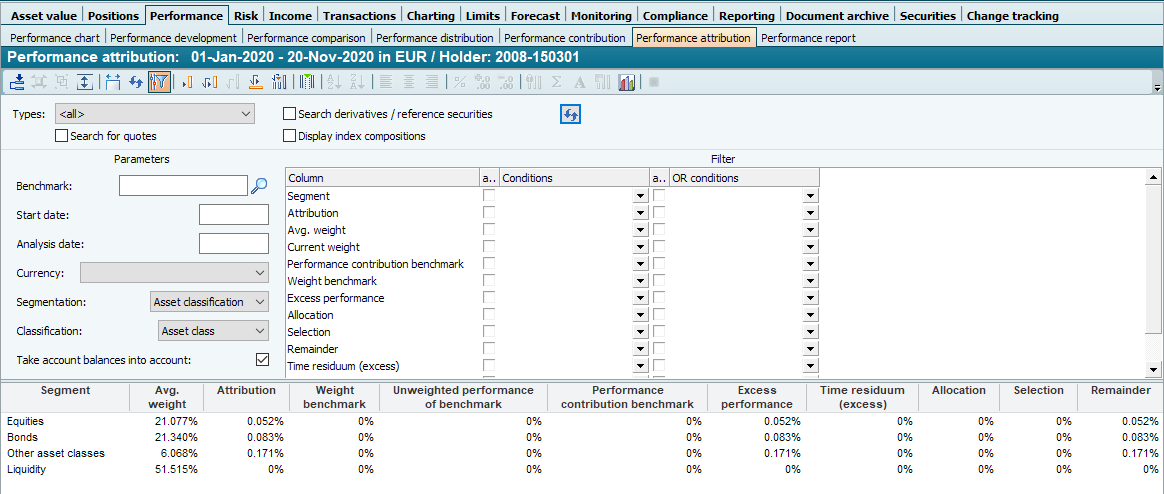This screenshot has width=1164, height=494.
Task: Click the refresh arrows icon in toolbar
Action: click(x=135, y=82)
